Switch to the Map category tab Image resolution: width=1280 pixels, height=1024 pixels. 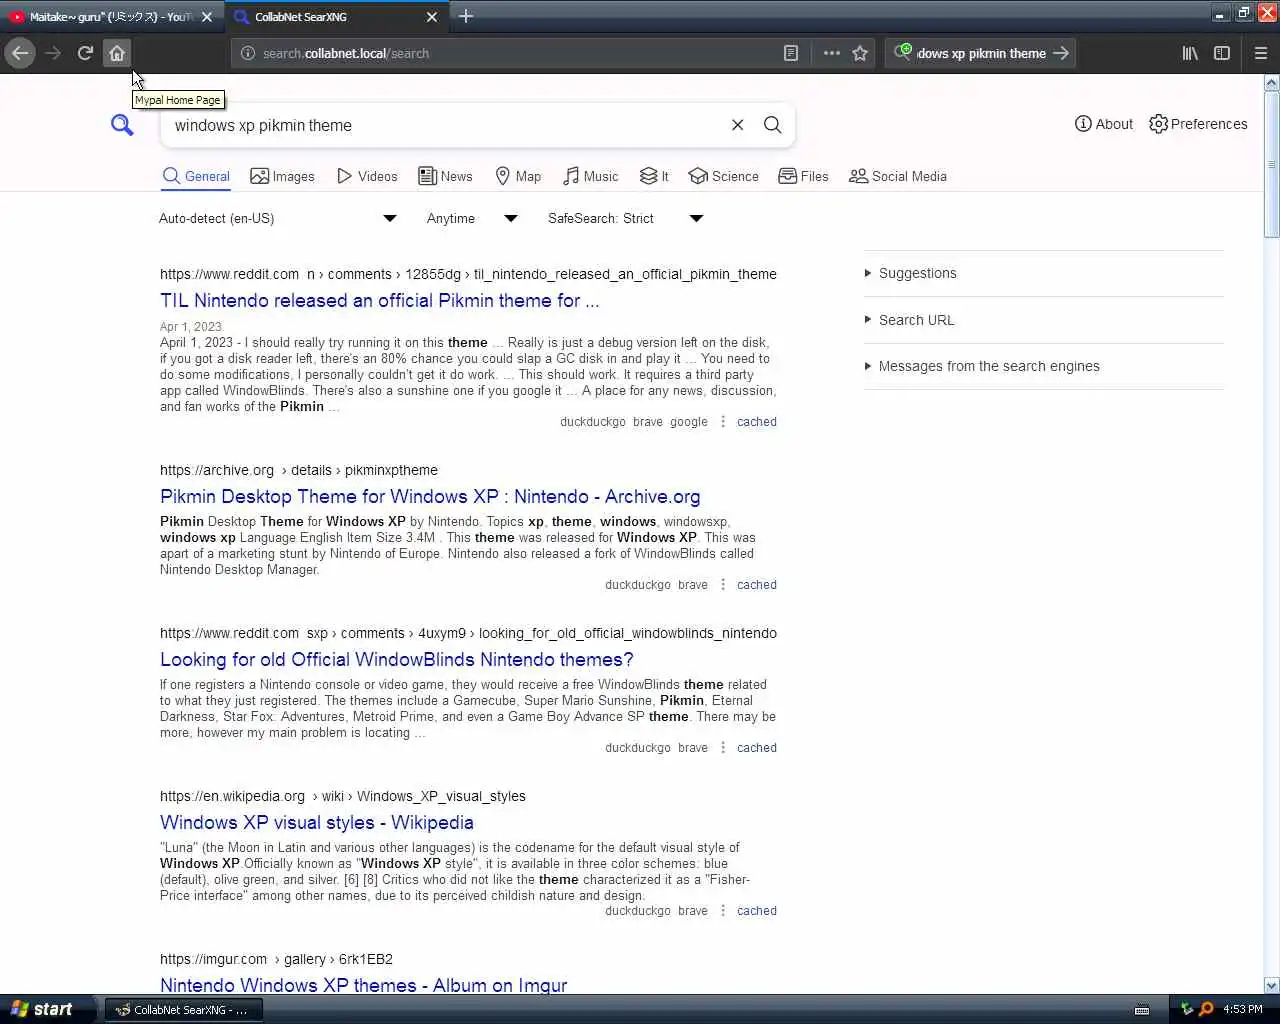tap(518, 176)
